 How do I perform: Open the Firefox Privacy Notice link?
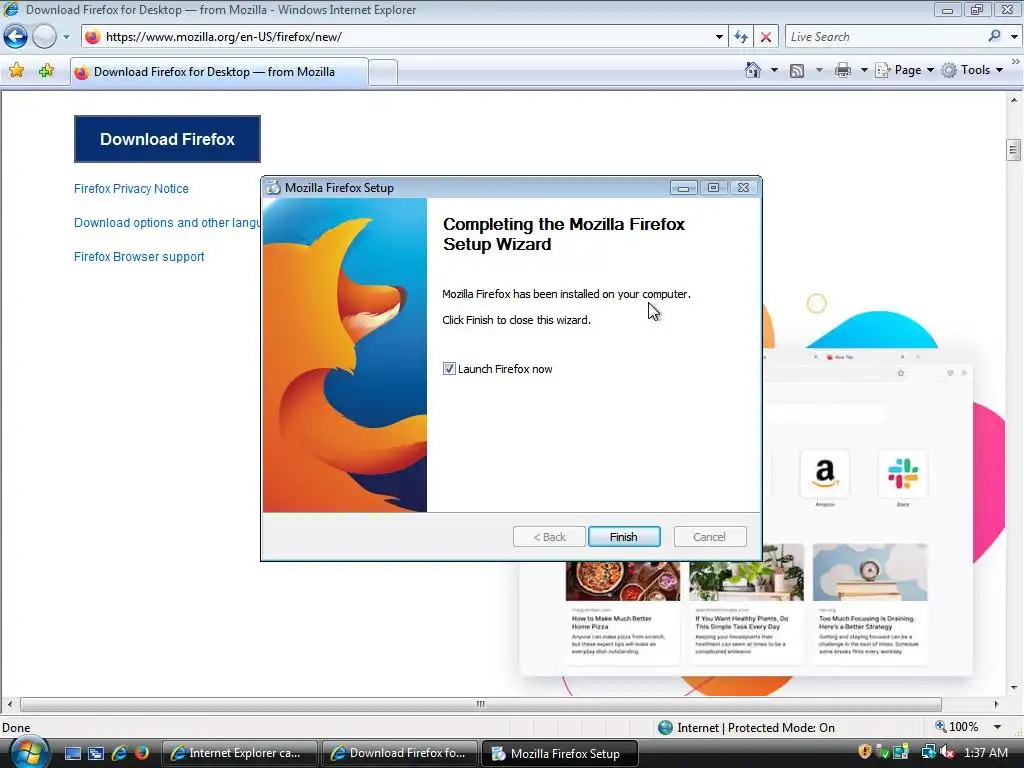(x=131, y=189)
